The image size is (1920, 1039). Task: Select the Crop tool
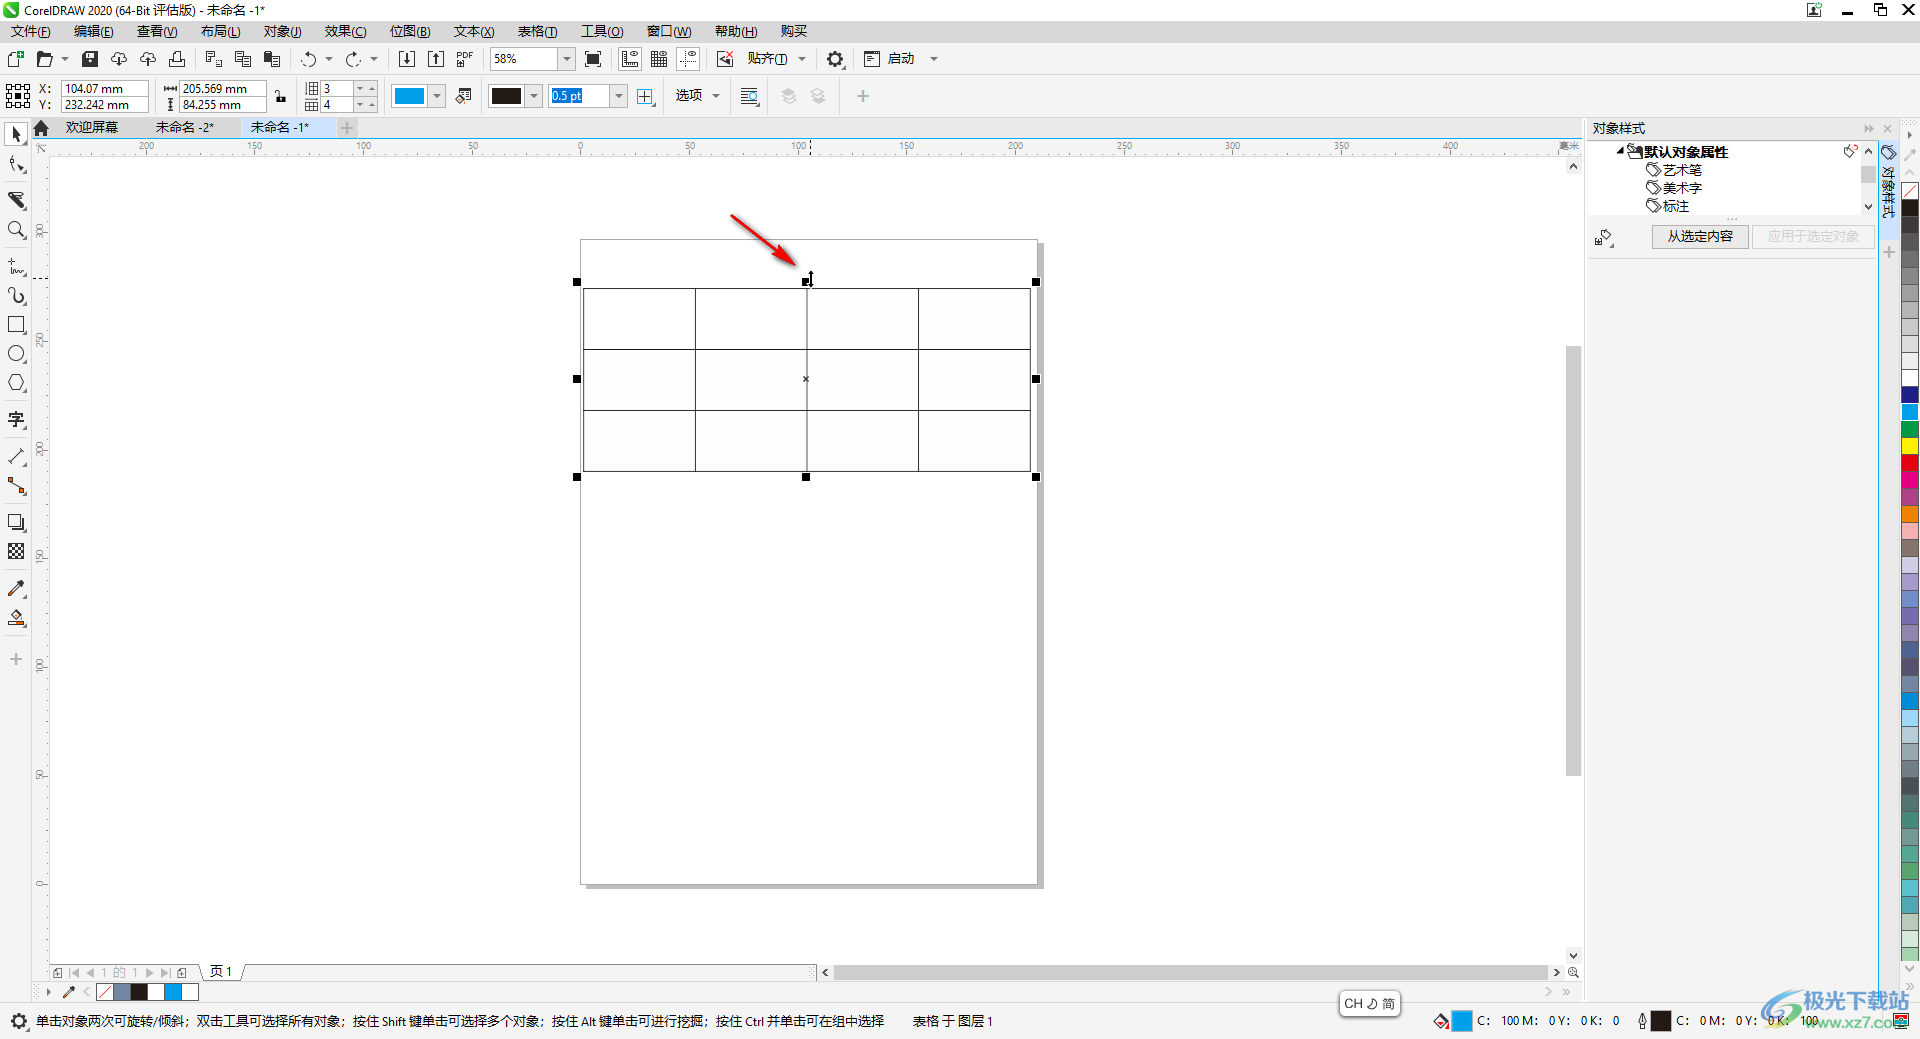click(16, 200)
